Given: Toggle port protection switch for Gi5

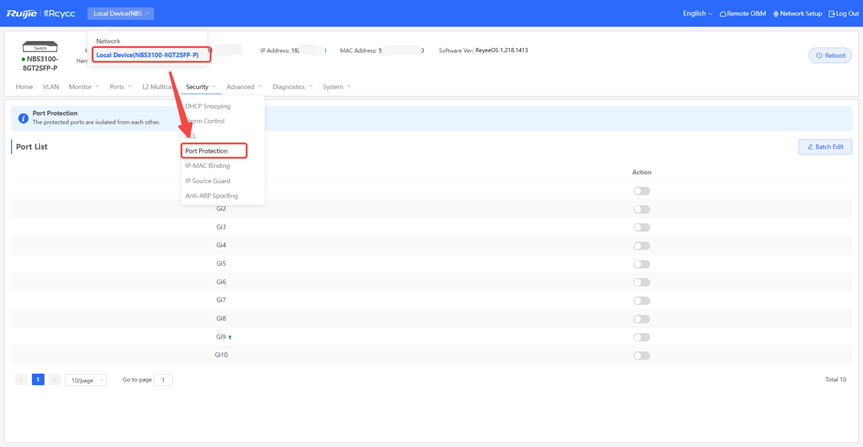Looking at the screenshot, I should [x=641, y=264].
